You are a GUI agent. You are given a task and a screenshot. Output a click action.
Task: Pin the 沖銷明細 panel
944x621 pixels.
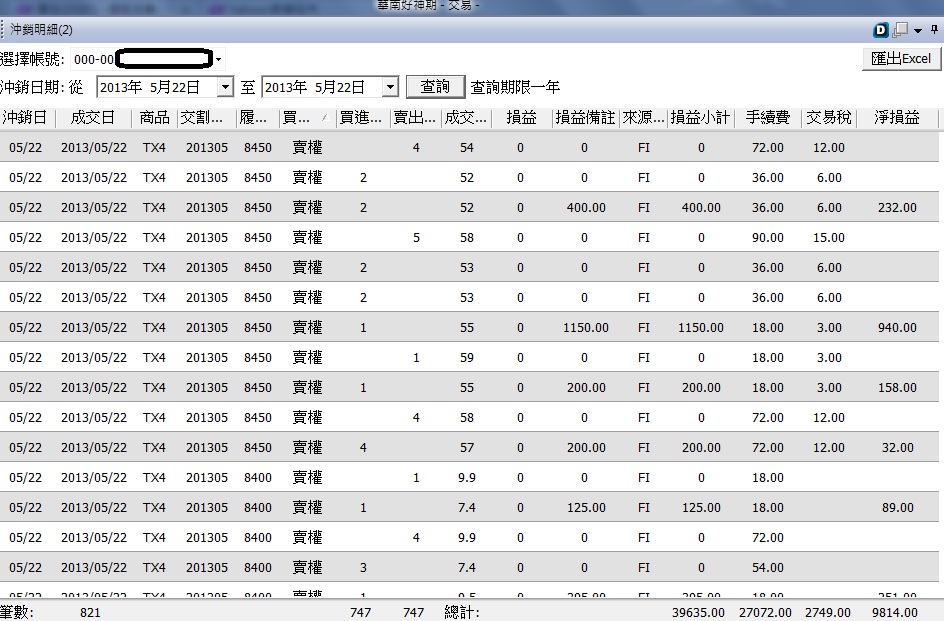pyautogui.click(x=934, y=30)
